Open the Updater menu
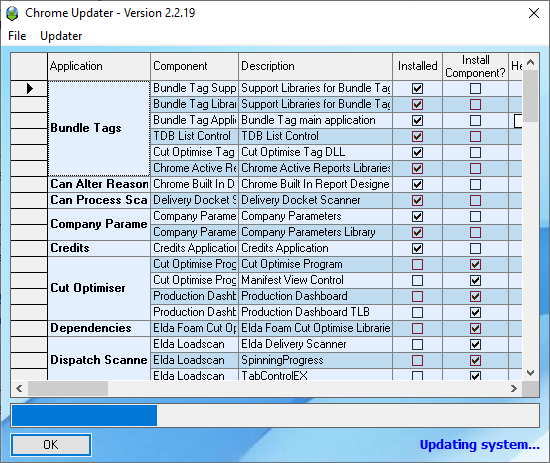Screen dimensions: 550x463 [x=61, y=36]
